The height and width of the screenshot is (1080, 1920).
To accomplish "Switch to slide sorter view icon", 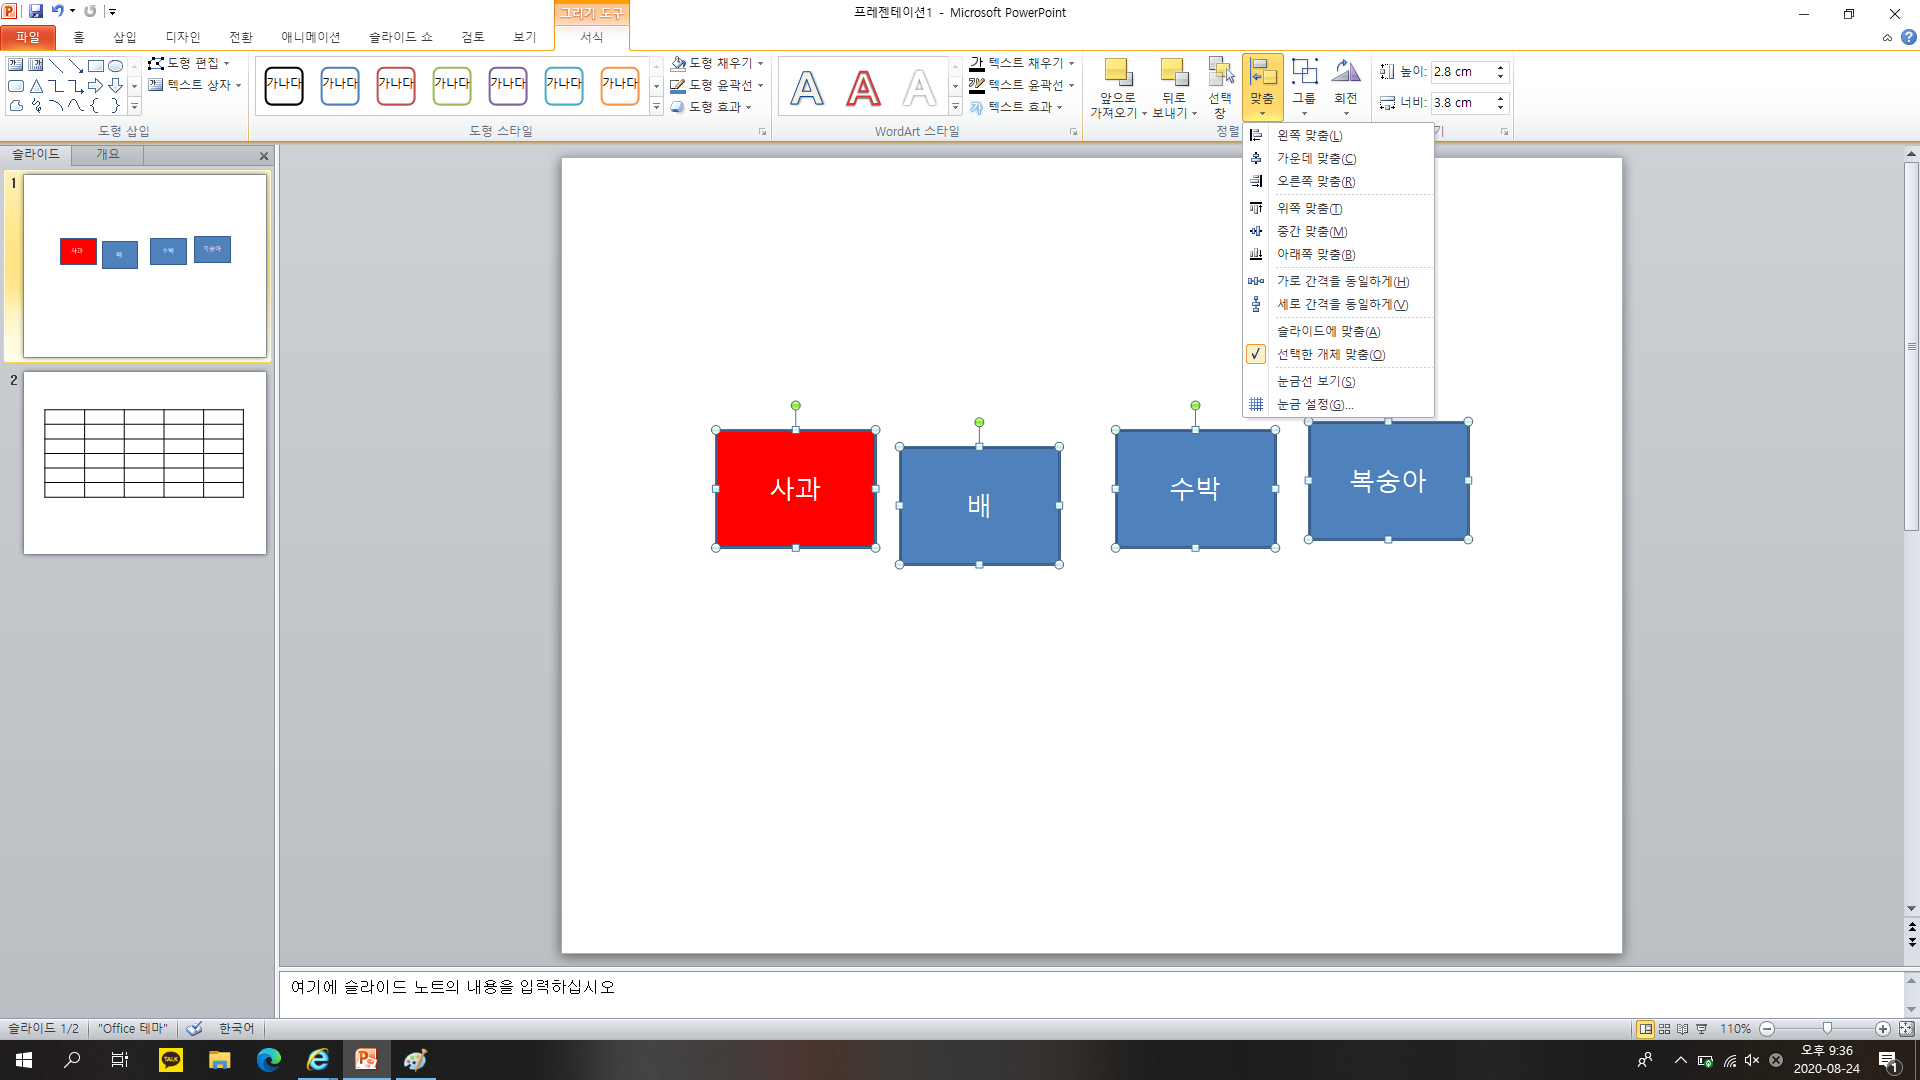I will [1664, 1029].
